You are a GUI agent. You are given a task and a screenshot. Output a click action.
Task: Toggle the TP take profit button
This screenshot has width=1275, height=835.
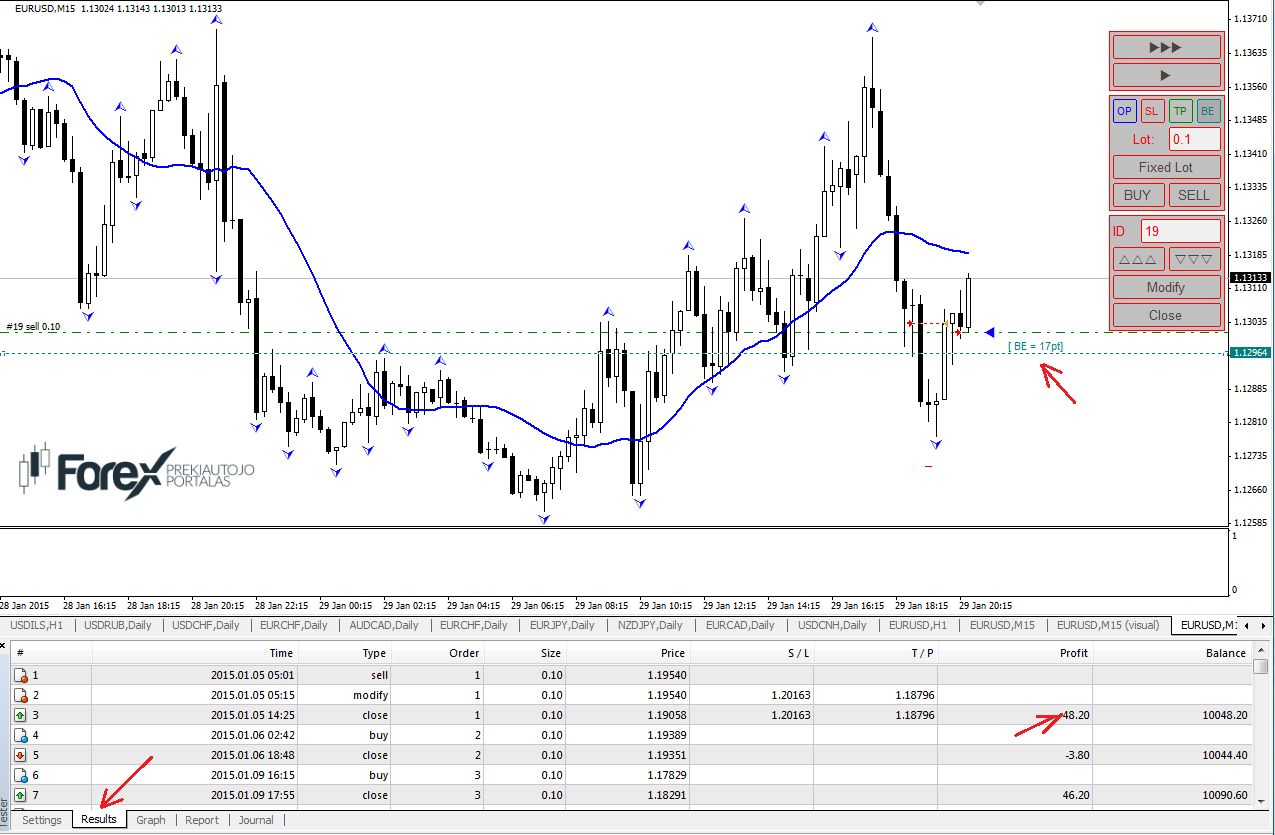pos(1181,111)
